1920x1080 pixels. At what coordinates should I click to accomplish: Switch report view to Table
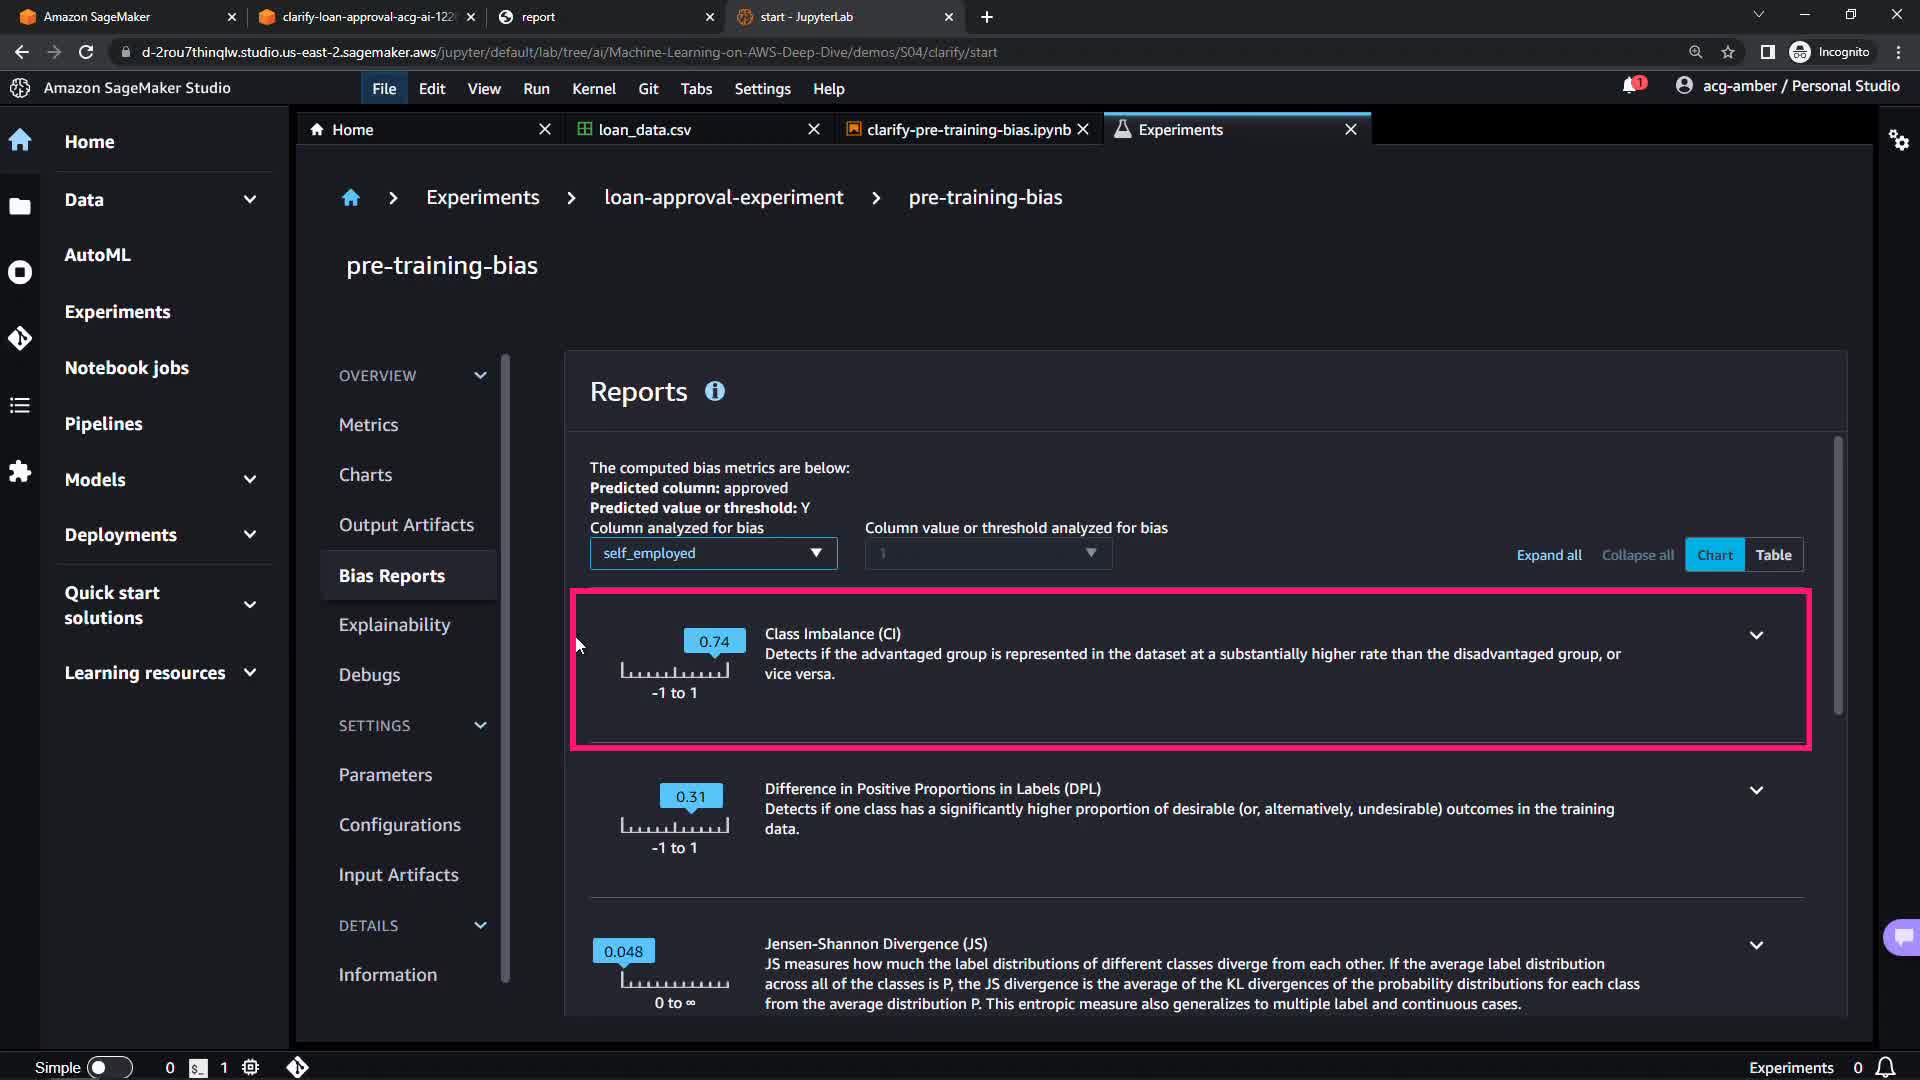(1773, 555)
